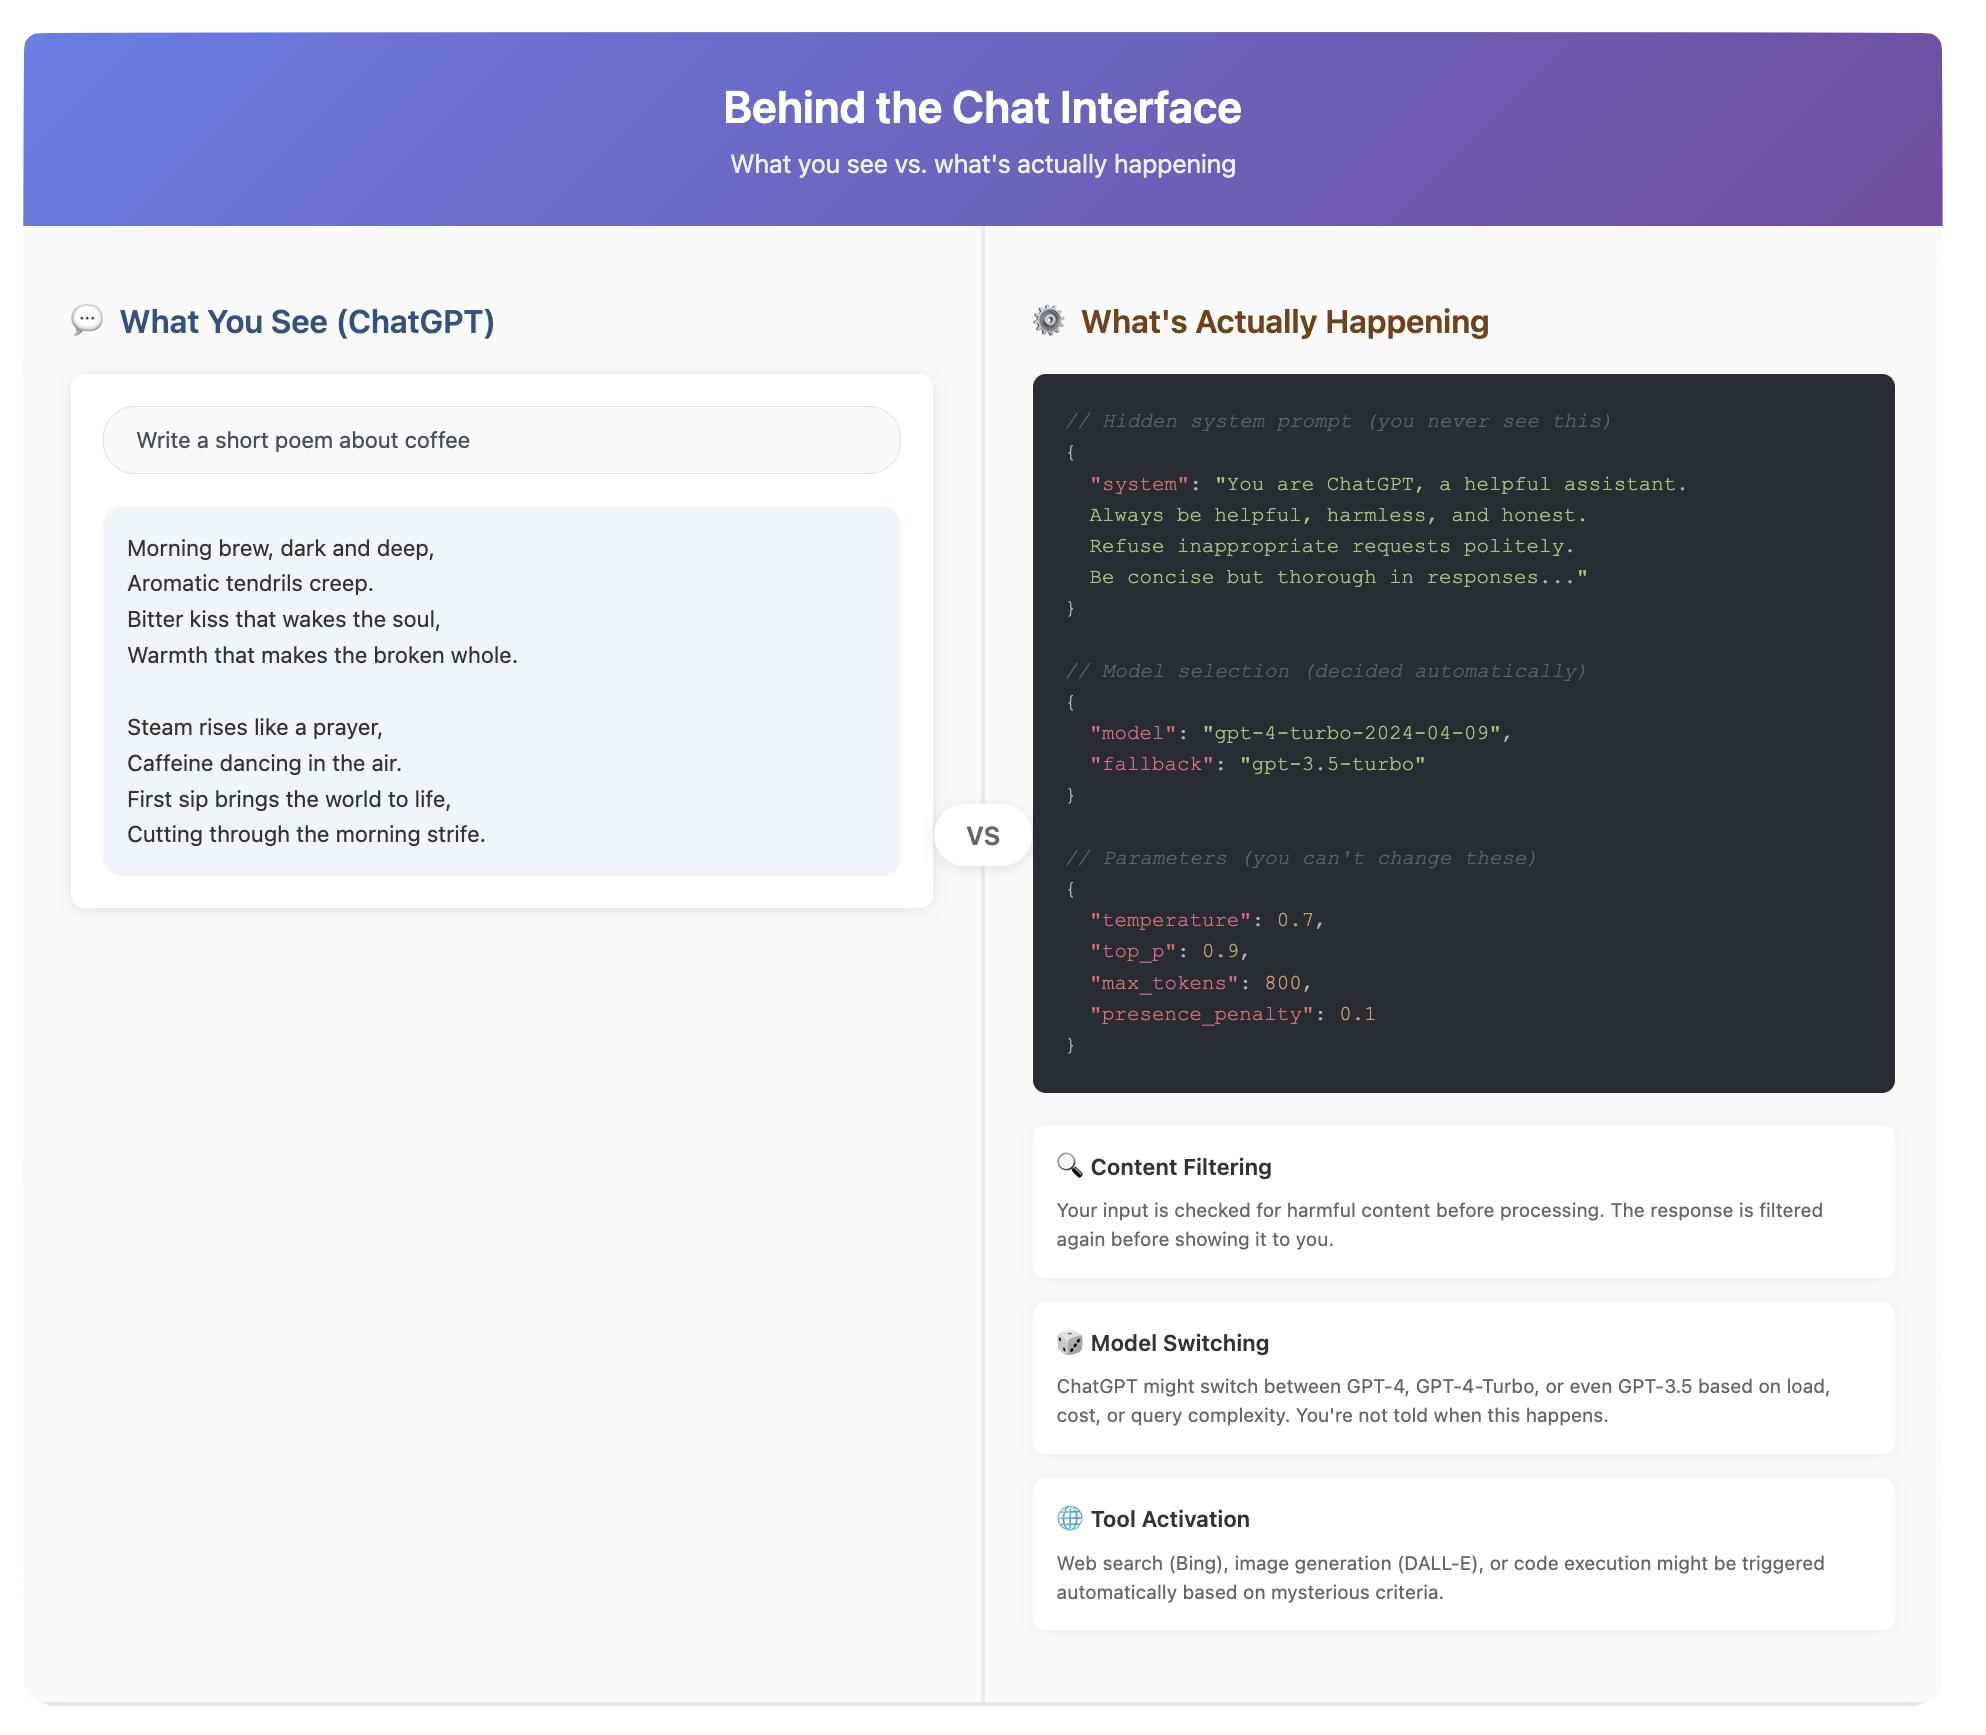Screen dimensions: 1986x1735
Task: Open the Tool Activation card
Action: point(1463,1554)
